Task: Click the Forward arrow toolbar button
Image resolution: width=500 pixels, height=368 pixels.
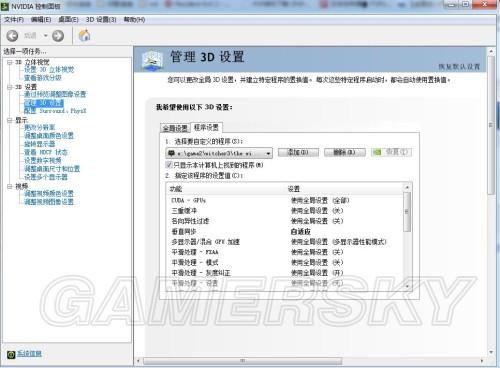Action: point(58,36)
